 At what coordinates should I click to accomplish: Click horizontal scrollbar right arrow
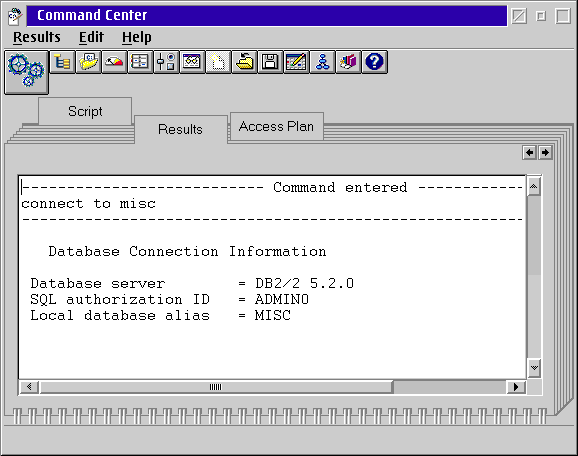click(516, 387)
